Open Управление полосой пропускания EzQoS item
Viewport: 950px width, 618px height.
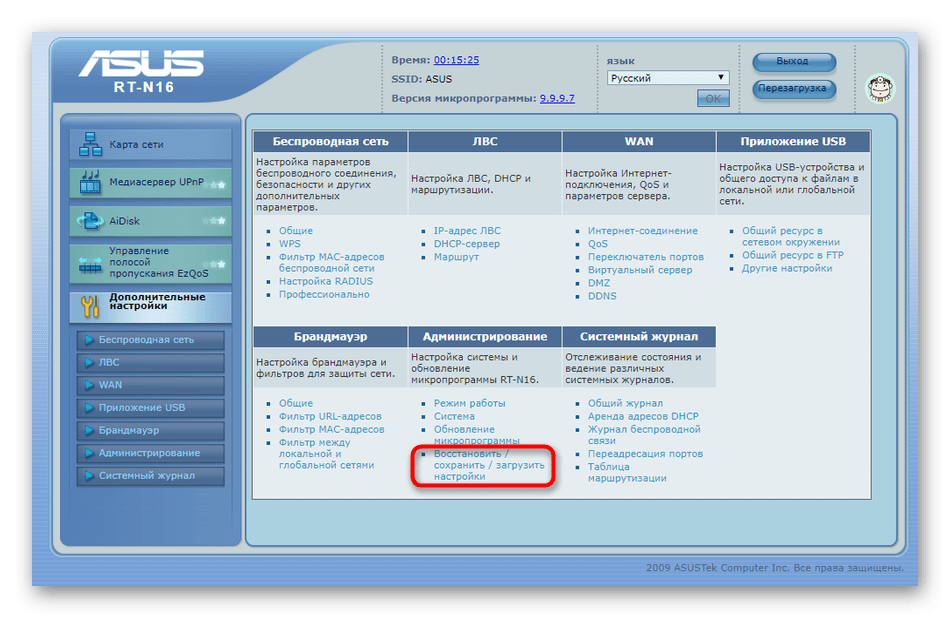pyautogui.click(x=150, y=263)
